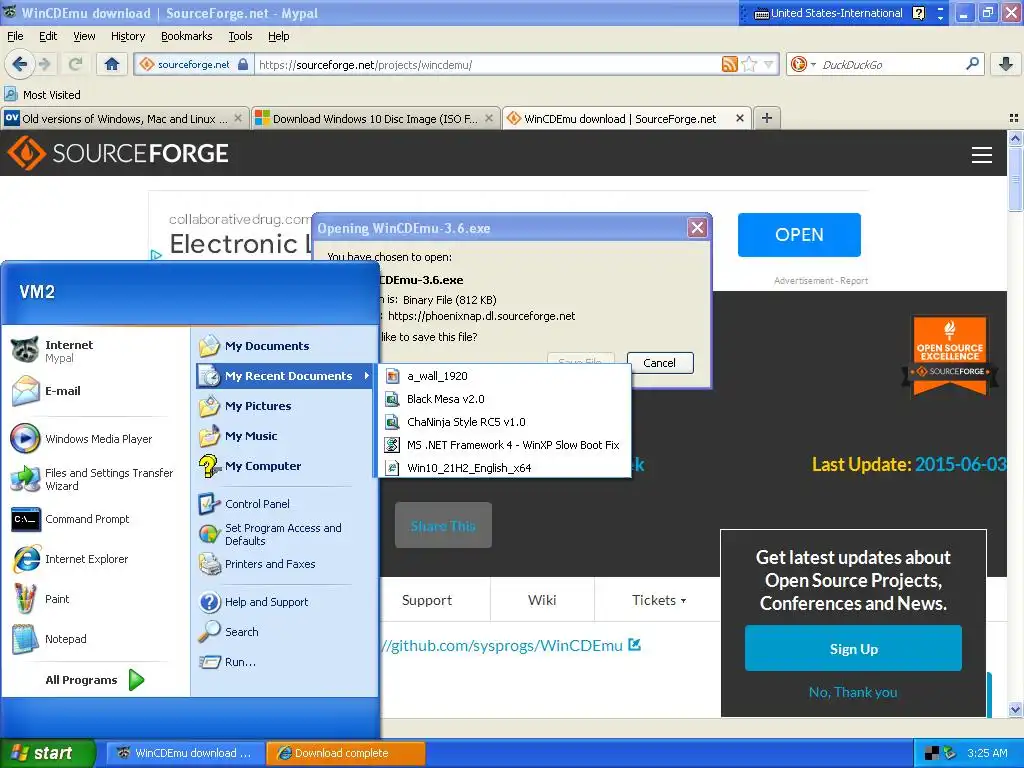Open the Bookmarks menu
1024x768 pixels.
[x=187, y=36]
